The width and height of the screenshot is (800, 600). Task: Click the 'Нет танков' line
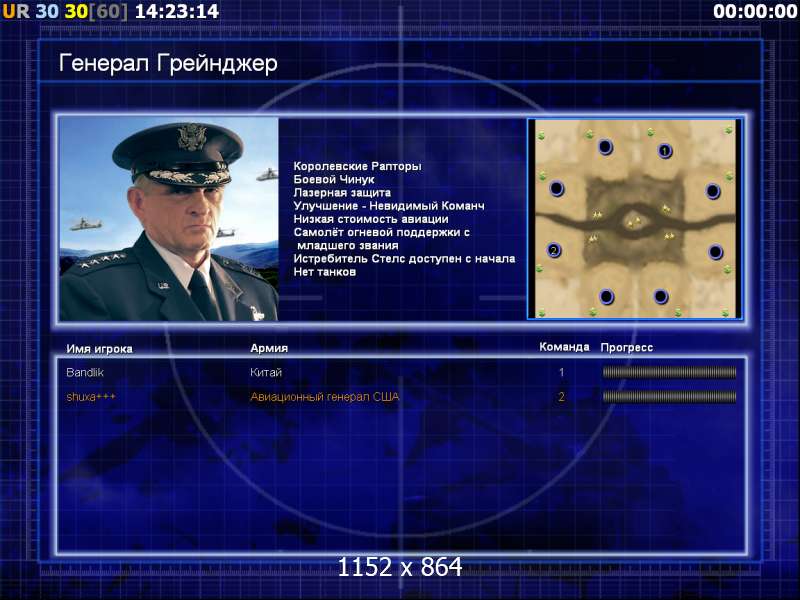point(324,272)
